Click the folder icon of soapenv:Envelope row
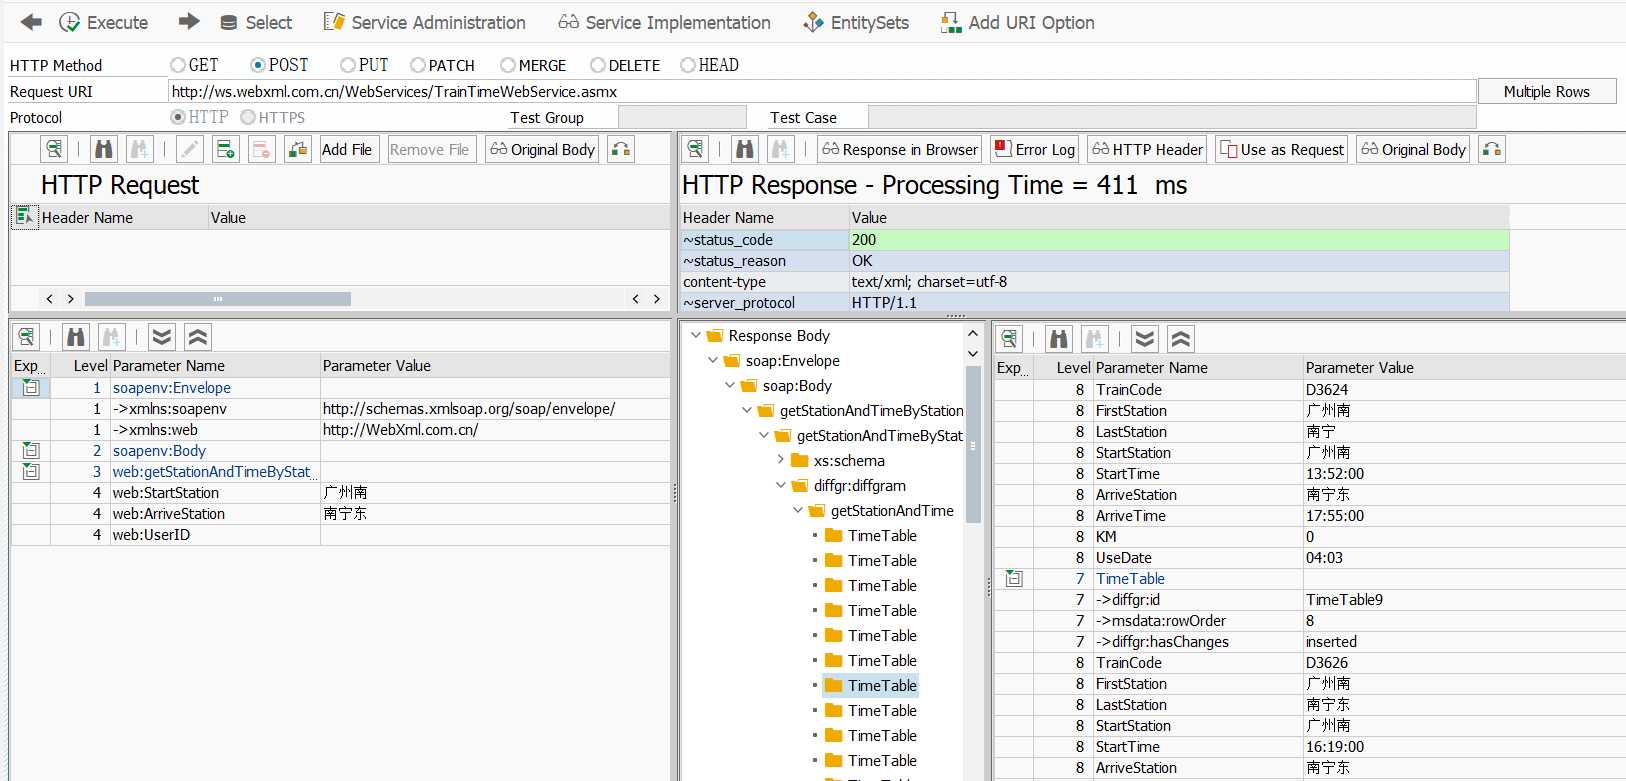Viewport: 1626px width, 781px height. (31, 387)
